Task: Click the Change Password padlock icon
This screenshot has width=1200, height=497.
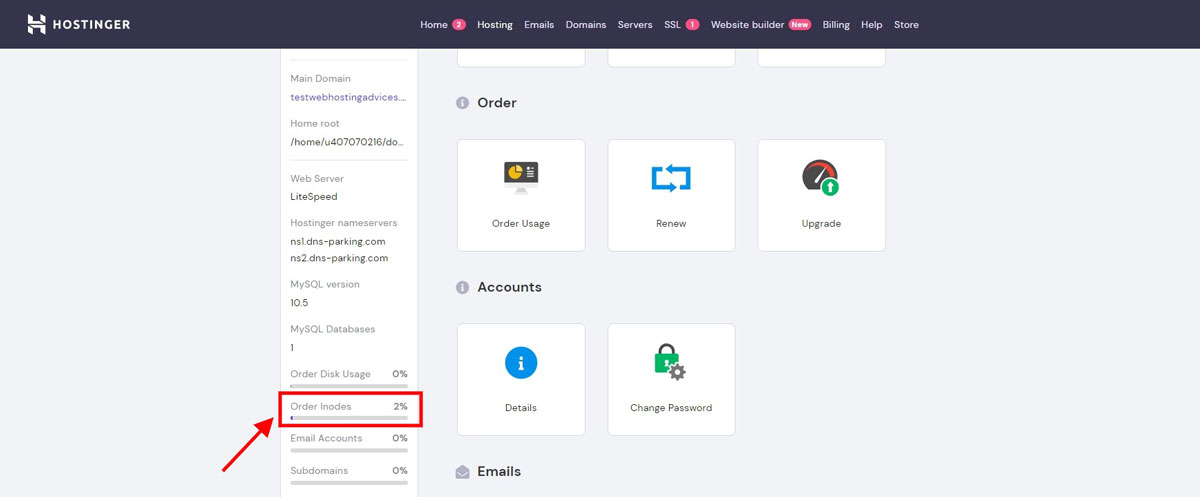Action: (x=671, y=362)
